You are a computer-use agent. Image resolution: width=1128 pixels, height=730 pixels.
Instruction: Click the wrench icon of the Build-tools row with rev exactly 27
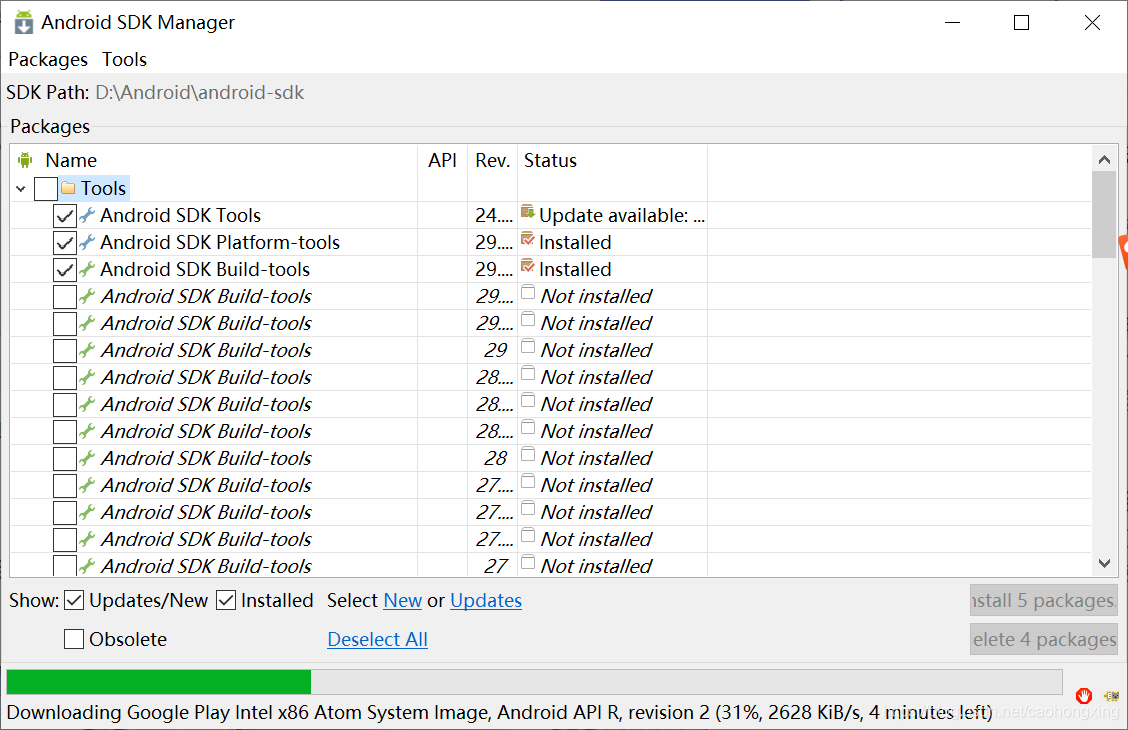(x=87, y=565)
